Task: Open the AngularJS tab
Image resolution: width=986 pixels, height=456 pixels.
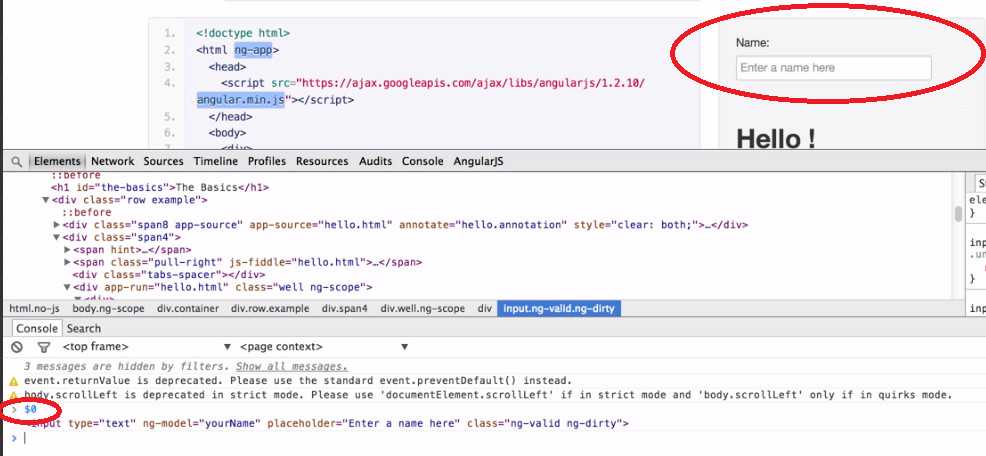Action: [479, 162]
